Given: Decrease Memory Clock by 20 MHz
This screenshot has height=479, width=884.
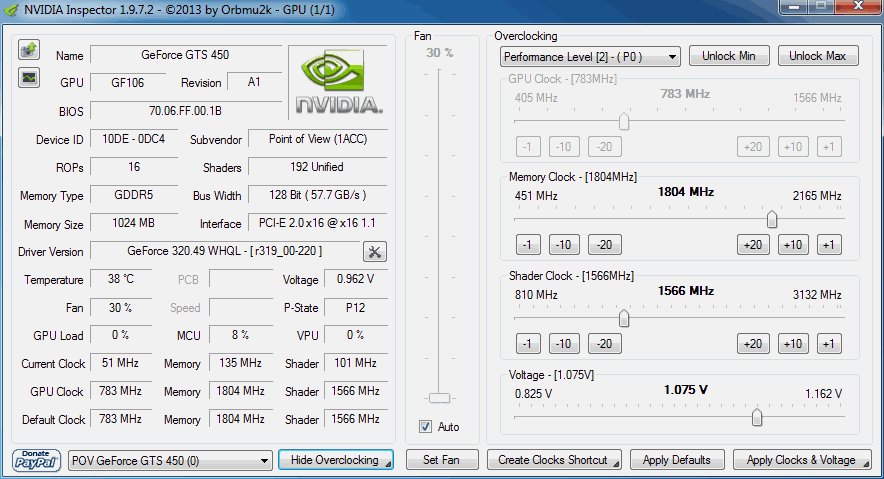Looking at the screenshot, I should click(x=604, y=245).
